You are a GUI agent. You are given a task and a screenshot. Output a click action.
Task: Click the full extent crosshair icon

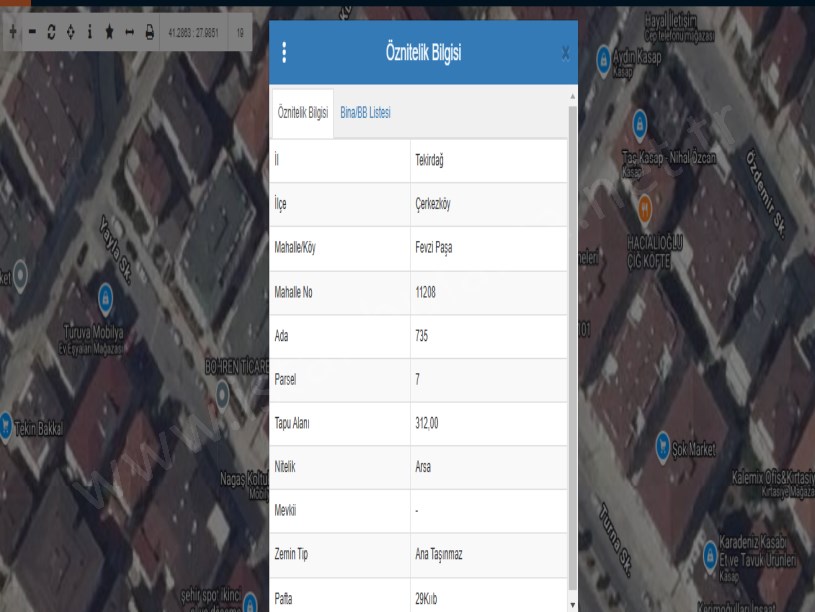(x=70, y=32)
